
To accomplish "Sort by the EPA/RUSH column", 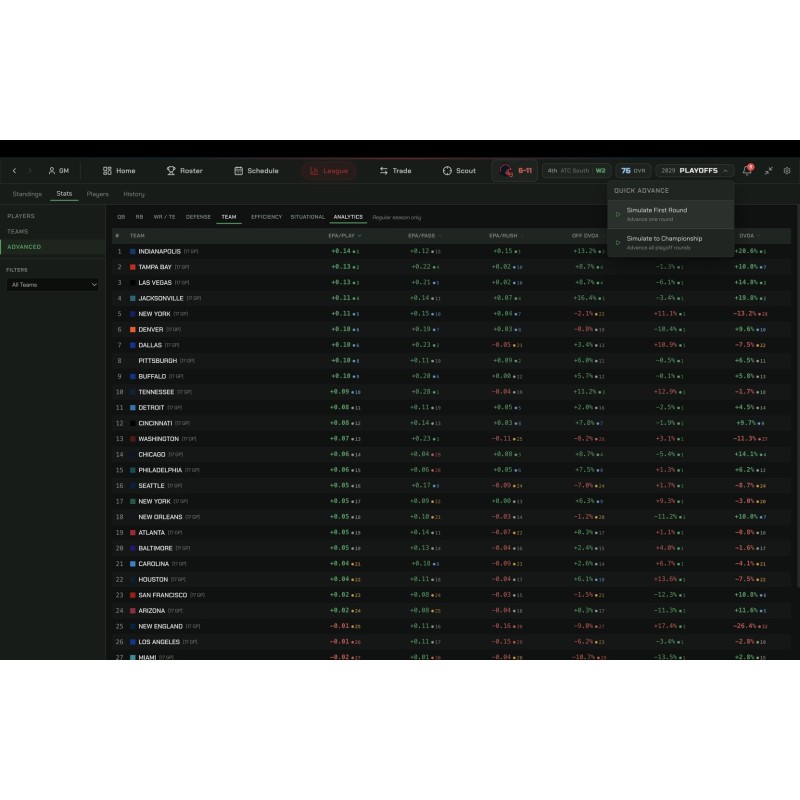I will (x=506, y=236).
